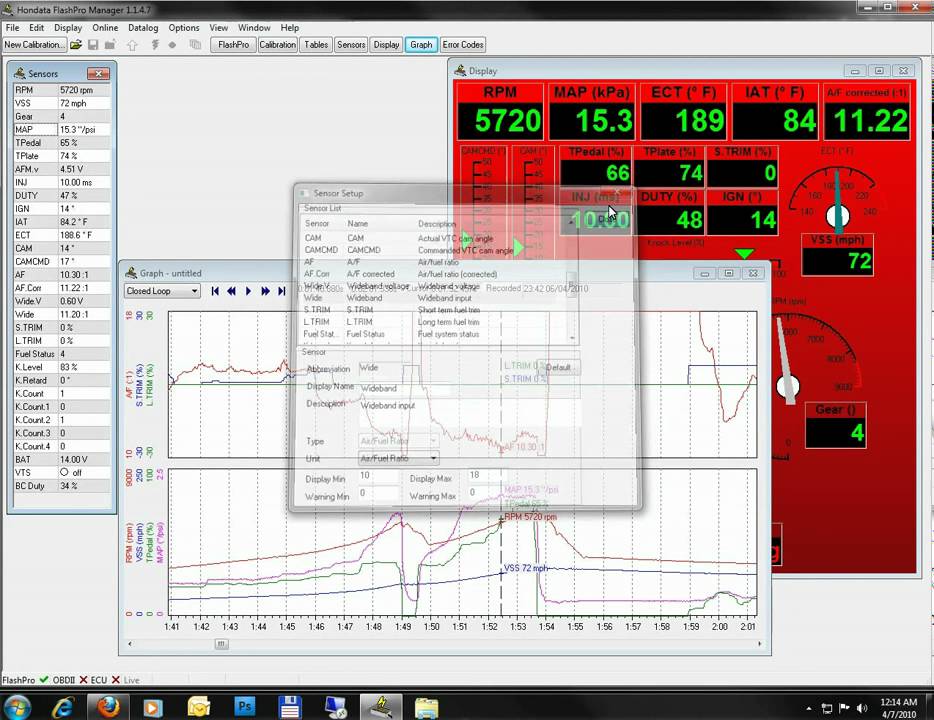Close the Sensors panel
The width and height of the screenshot is (934, 720).
pyautogui.click(x=98, y=73)
